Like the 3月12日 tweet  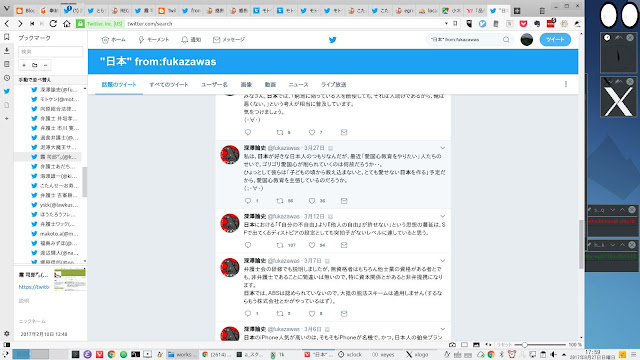pyautogui.click(x=312, y=245)
